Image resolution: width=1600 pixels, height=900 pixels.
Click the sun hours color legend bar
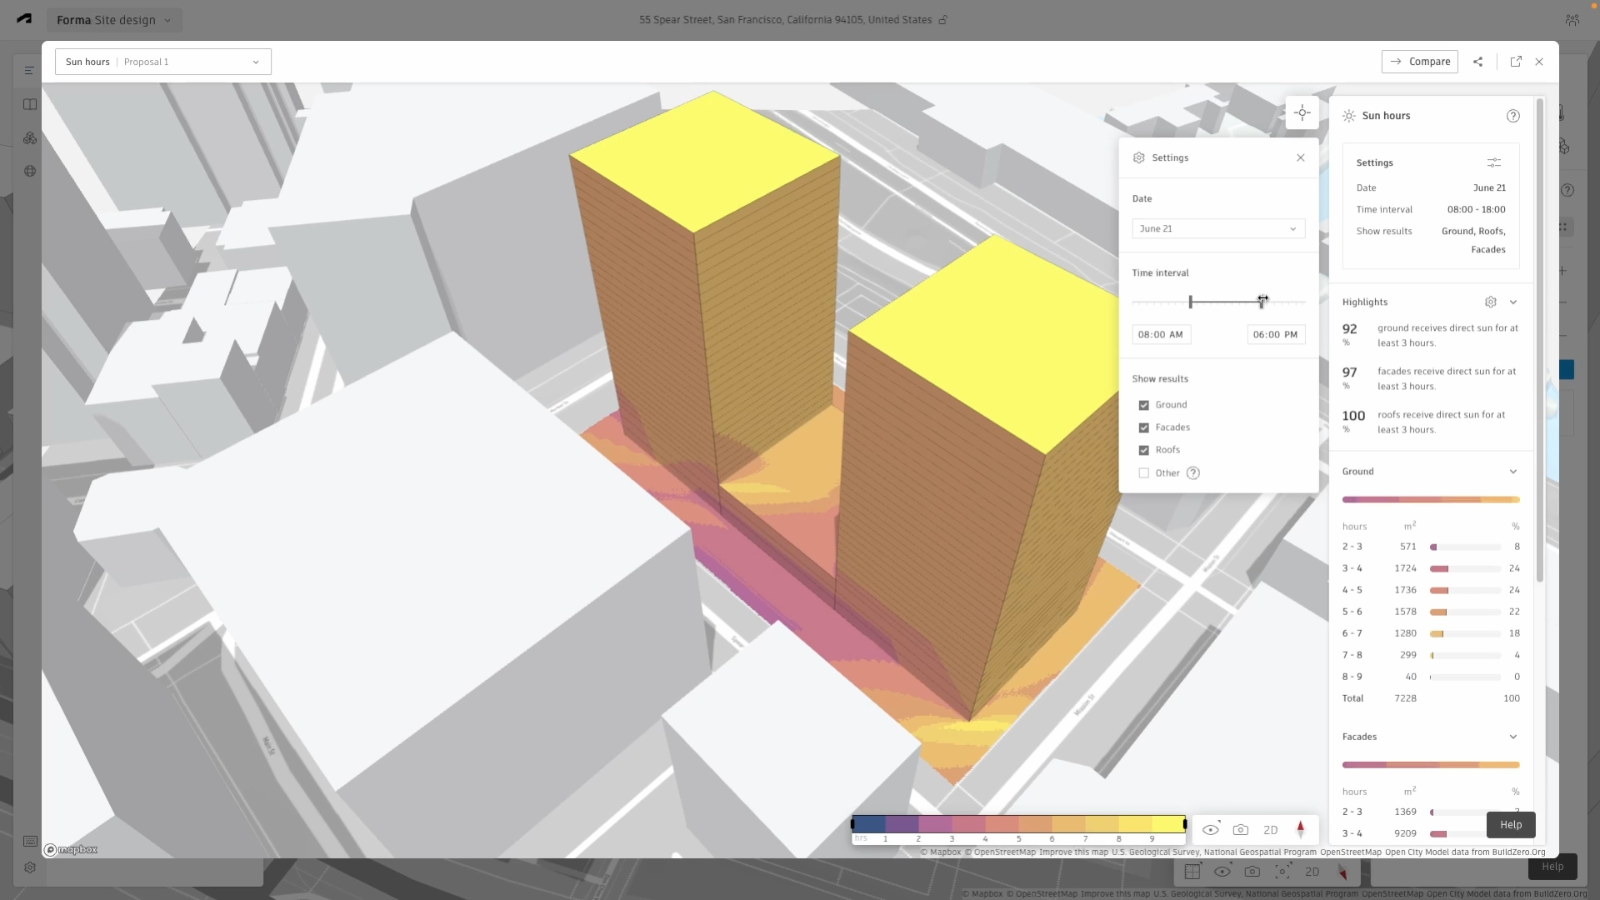[1018, 824]
